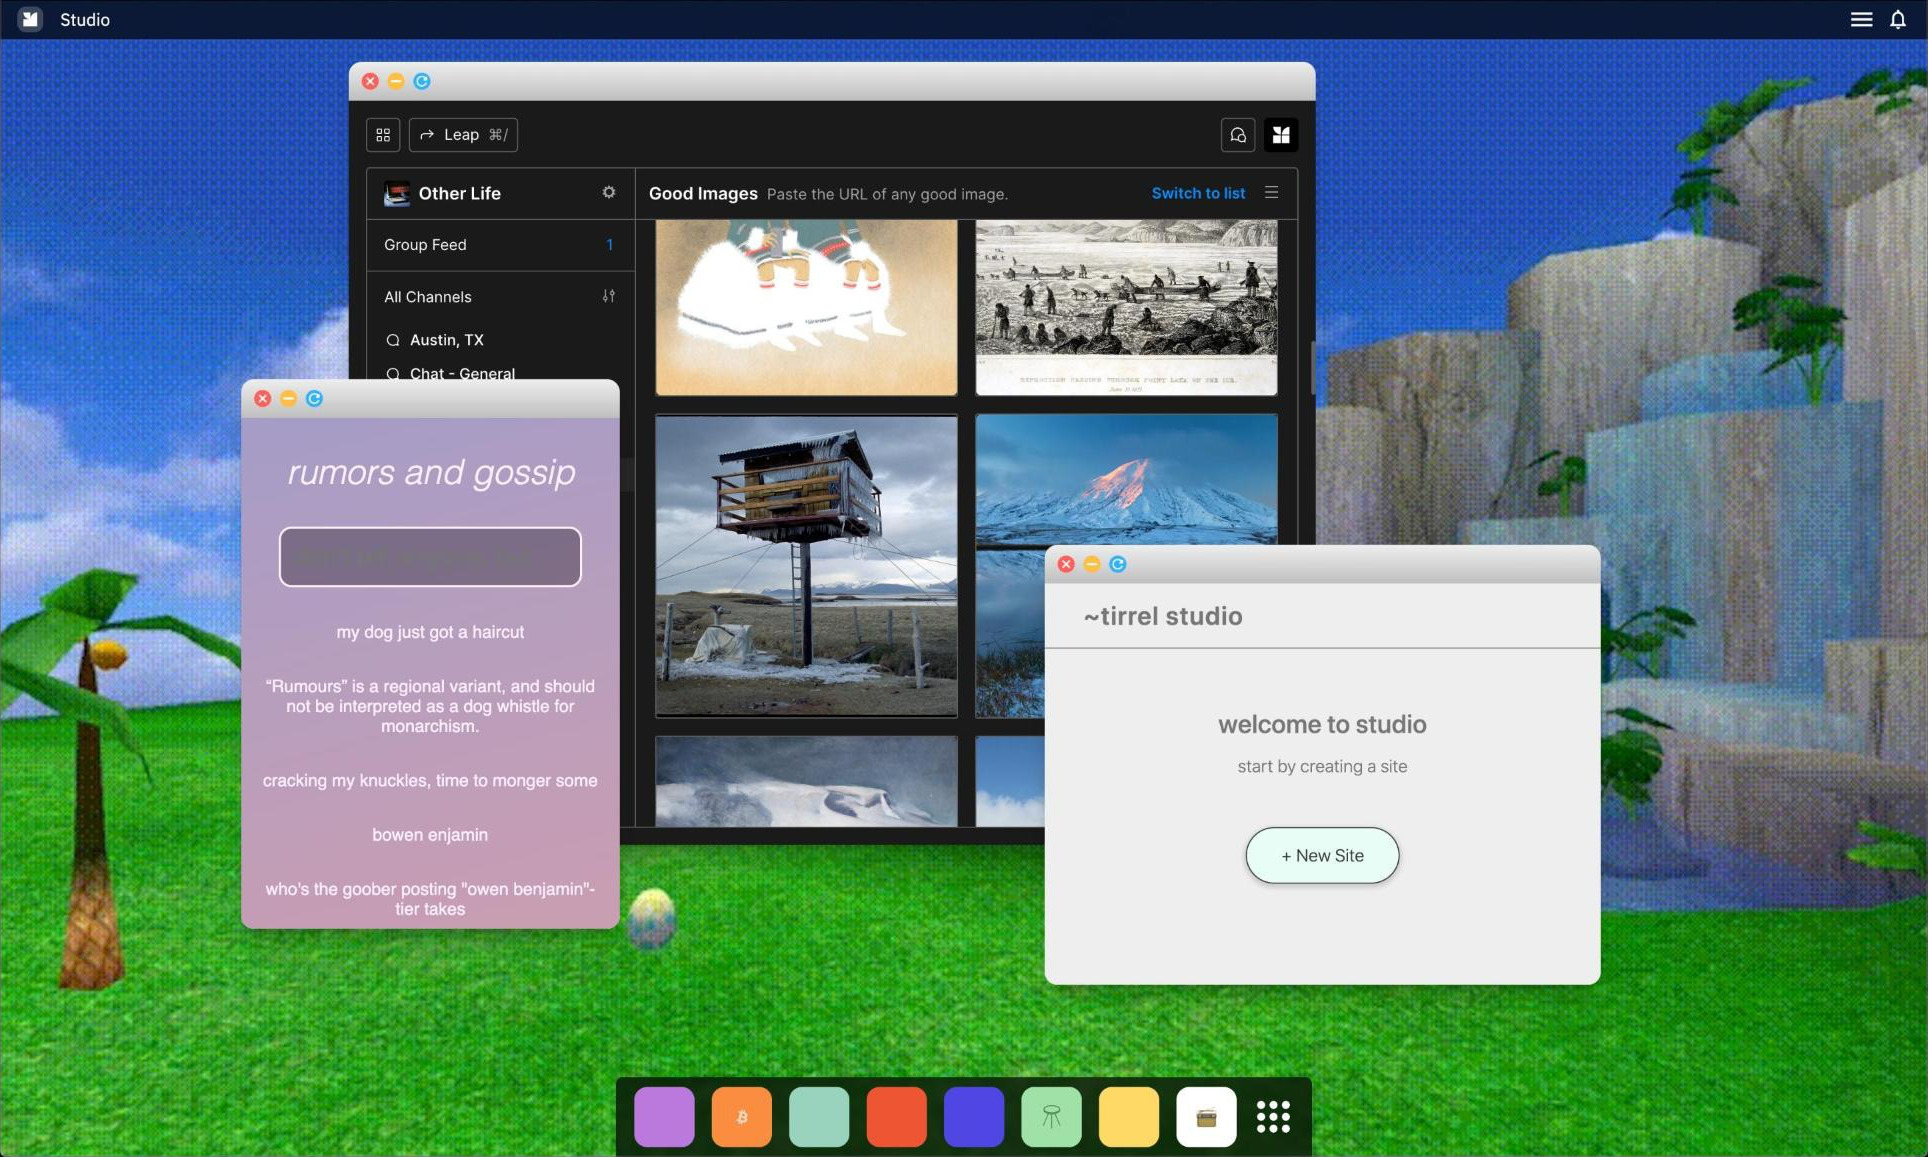Click the + New Site button
1928x1157 pixels.
(x=1322, y=855)
